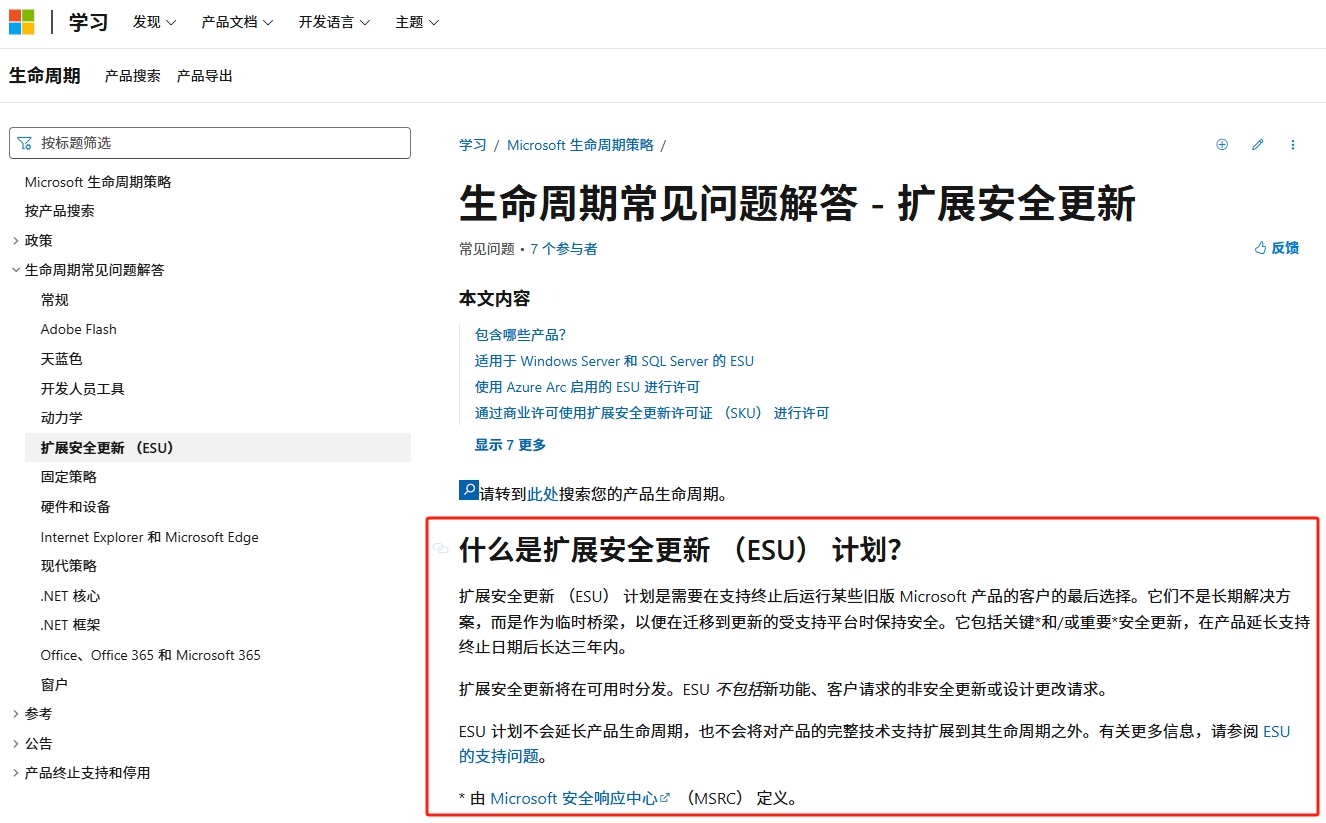1326x823 pixels.
Task: Click the search magnifier icon before 请转到此处
Action: pos(467,490)
